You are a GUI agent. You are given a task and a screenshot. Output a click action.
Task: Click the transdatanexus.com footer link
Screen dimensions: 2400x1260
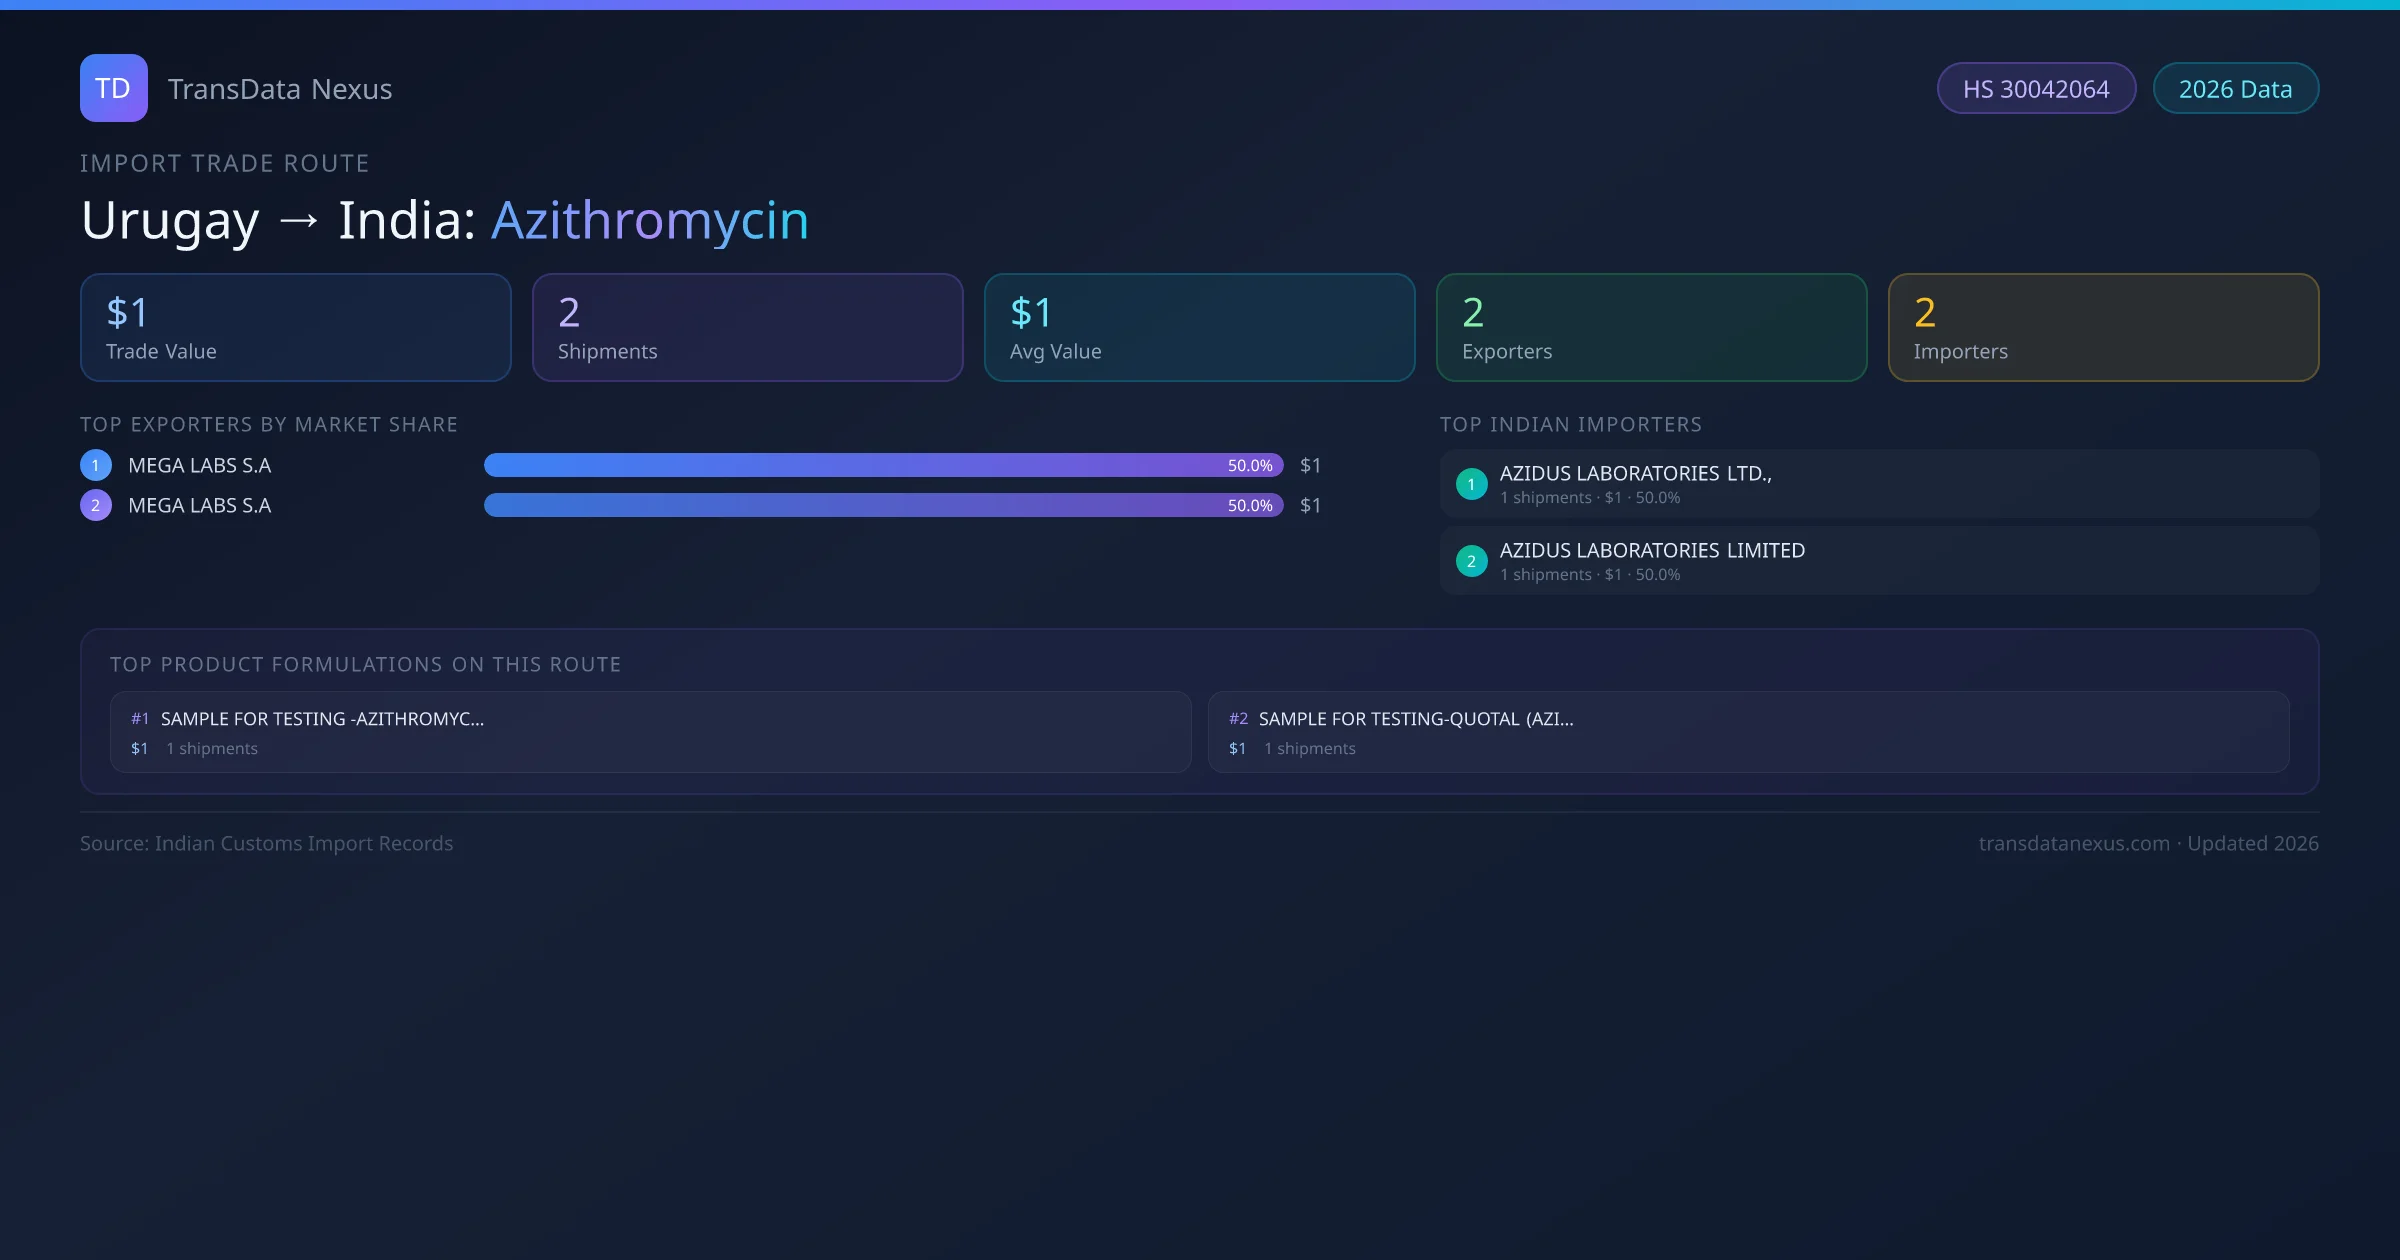tap(2074, 843)
